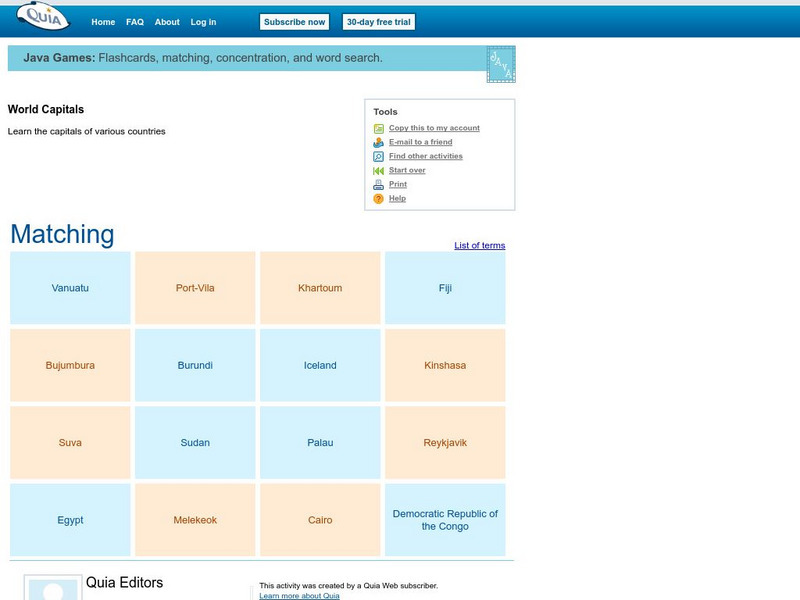Go to the About page

tap(167, 22)
